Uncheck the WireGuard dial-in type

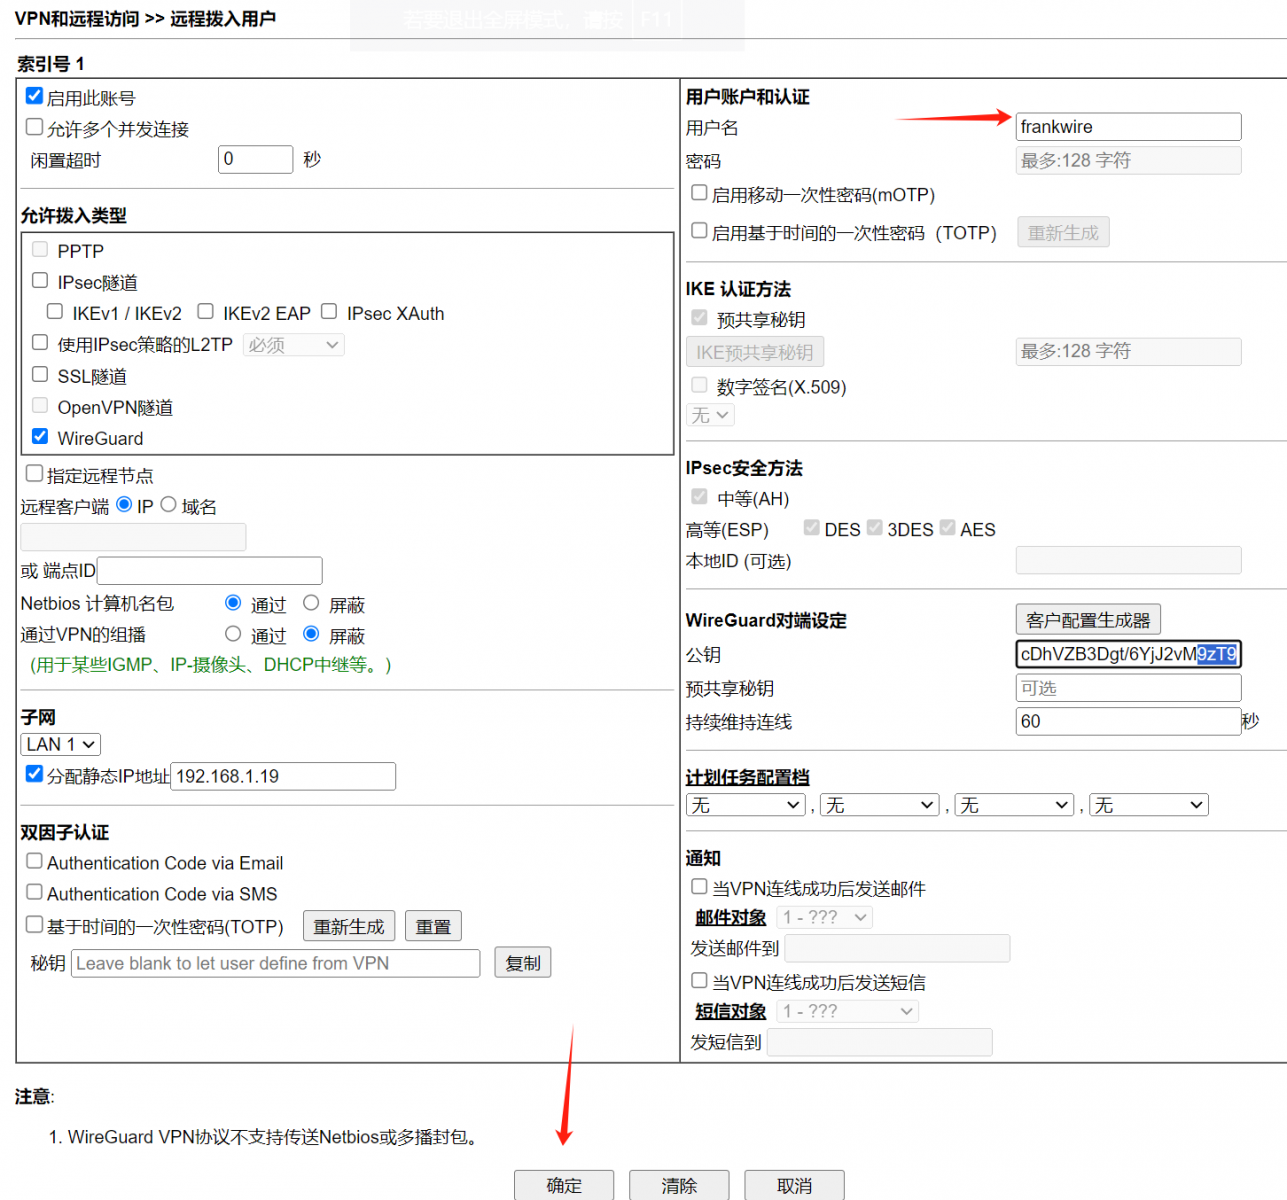pos(40,437)
